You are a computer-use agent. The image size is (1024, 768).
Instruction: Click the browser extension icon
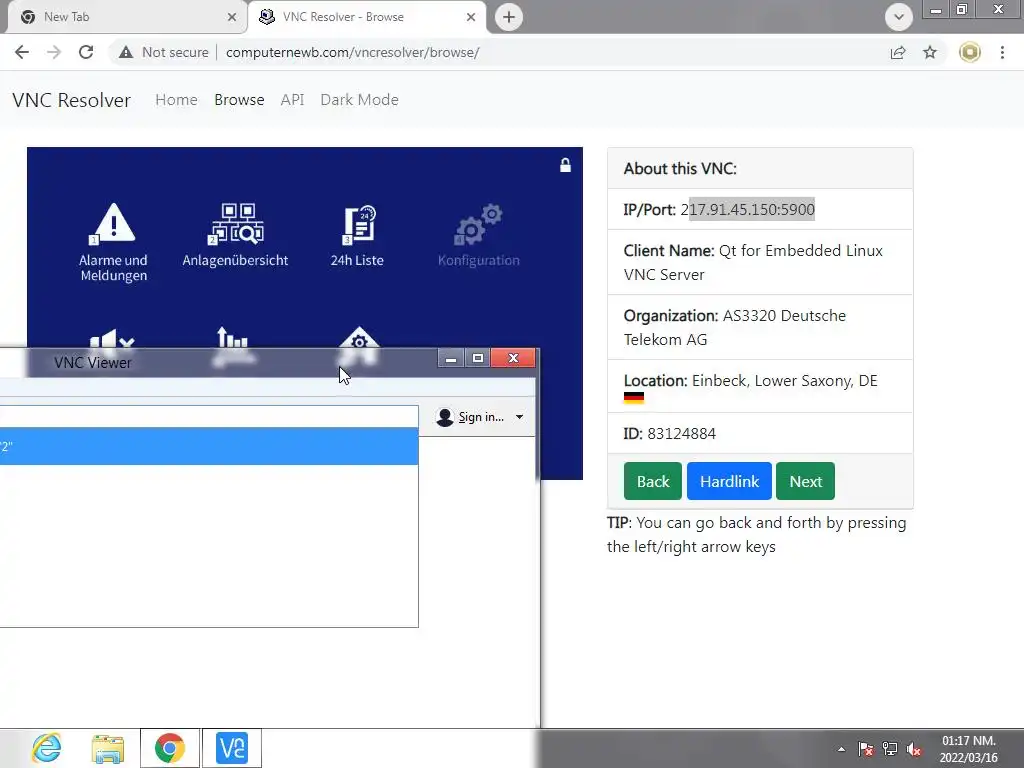[970, 52]
